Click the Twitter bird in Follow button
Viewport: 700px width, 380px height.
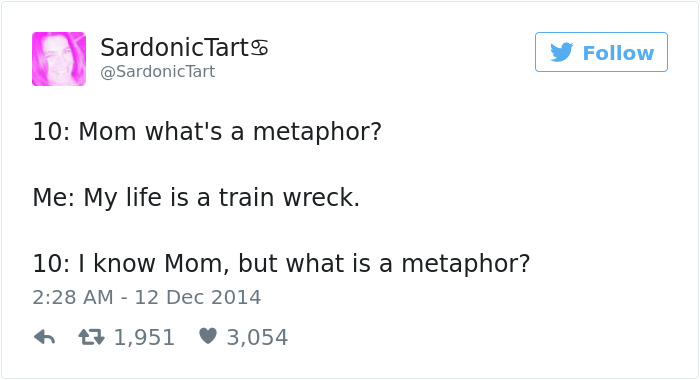pos(562,52)
